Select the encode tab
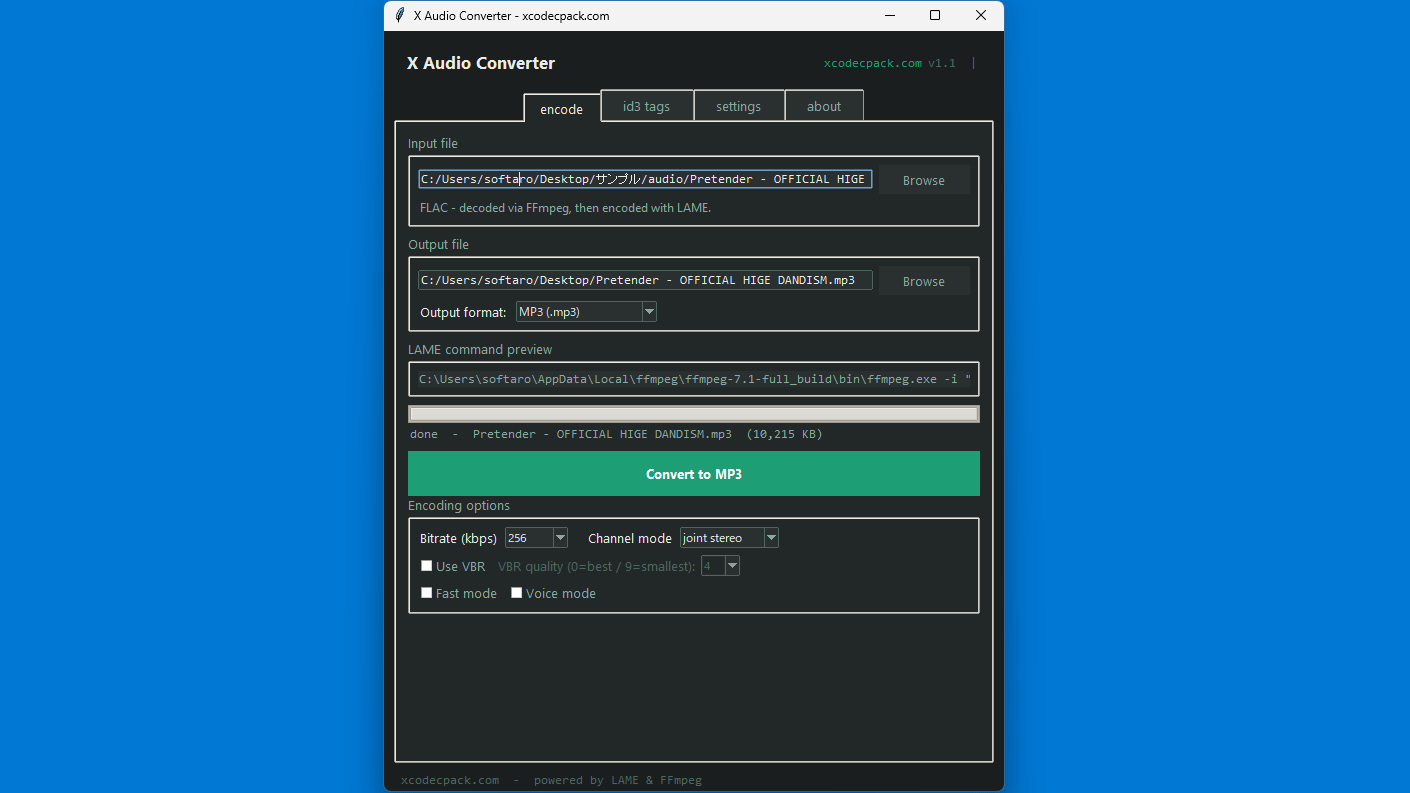 [x=561, y=108]
